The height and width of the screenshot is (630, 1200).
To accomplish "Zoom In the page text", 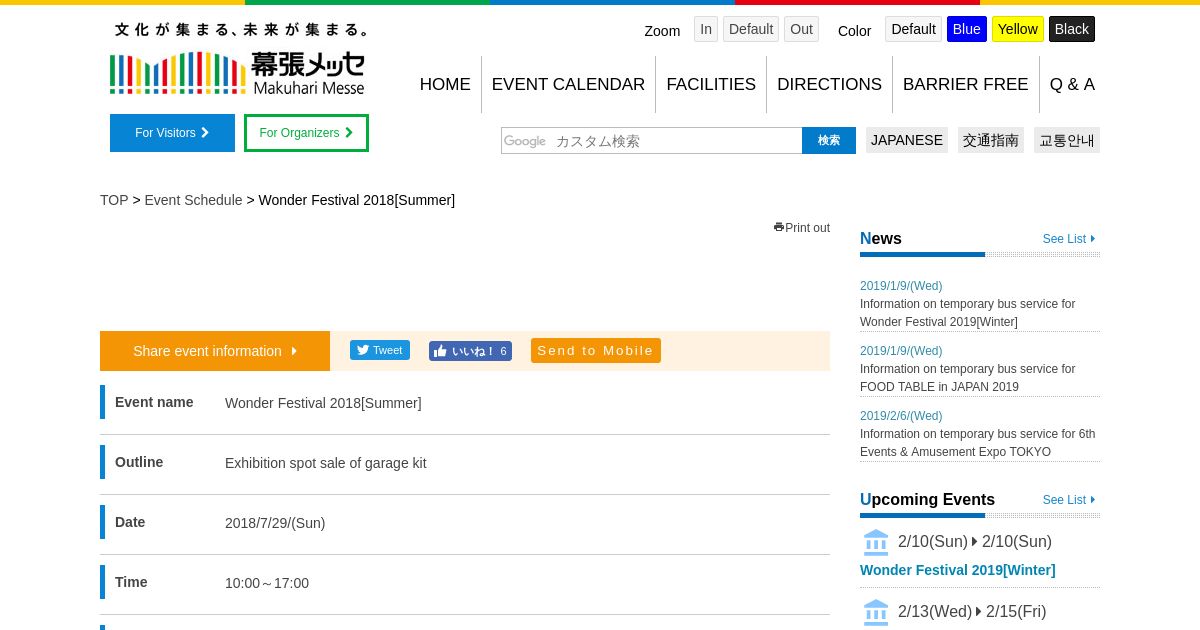I will pos(706,29).
